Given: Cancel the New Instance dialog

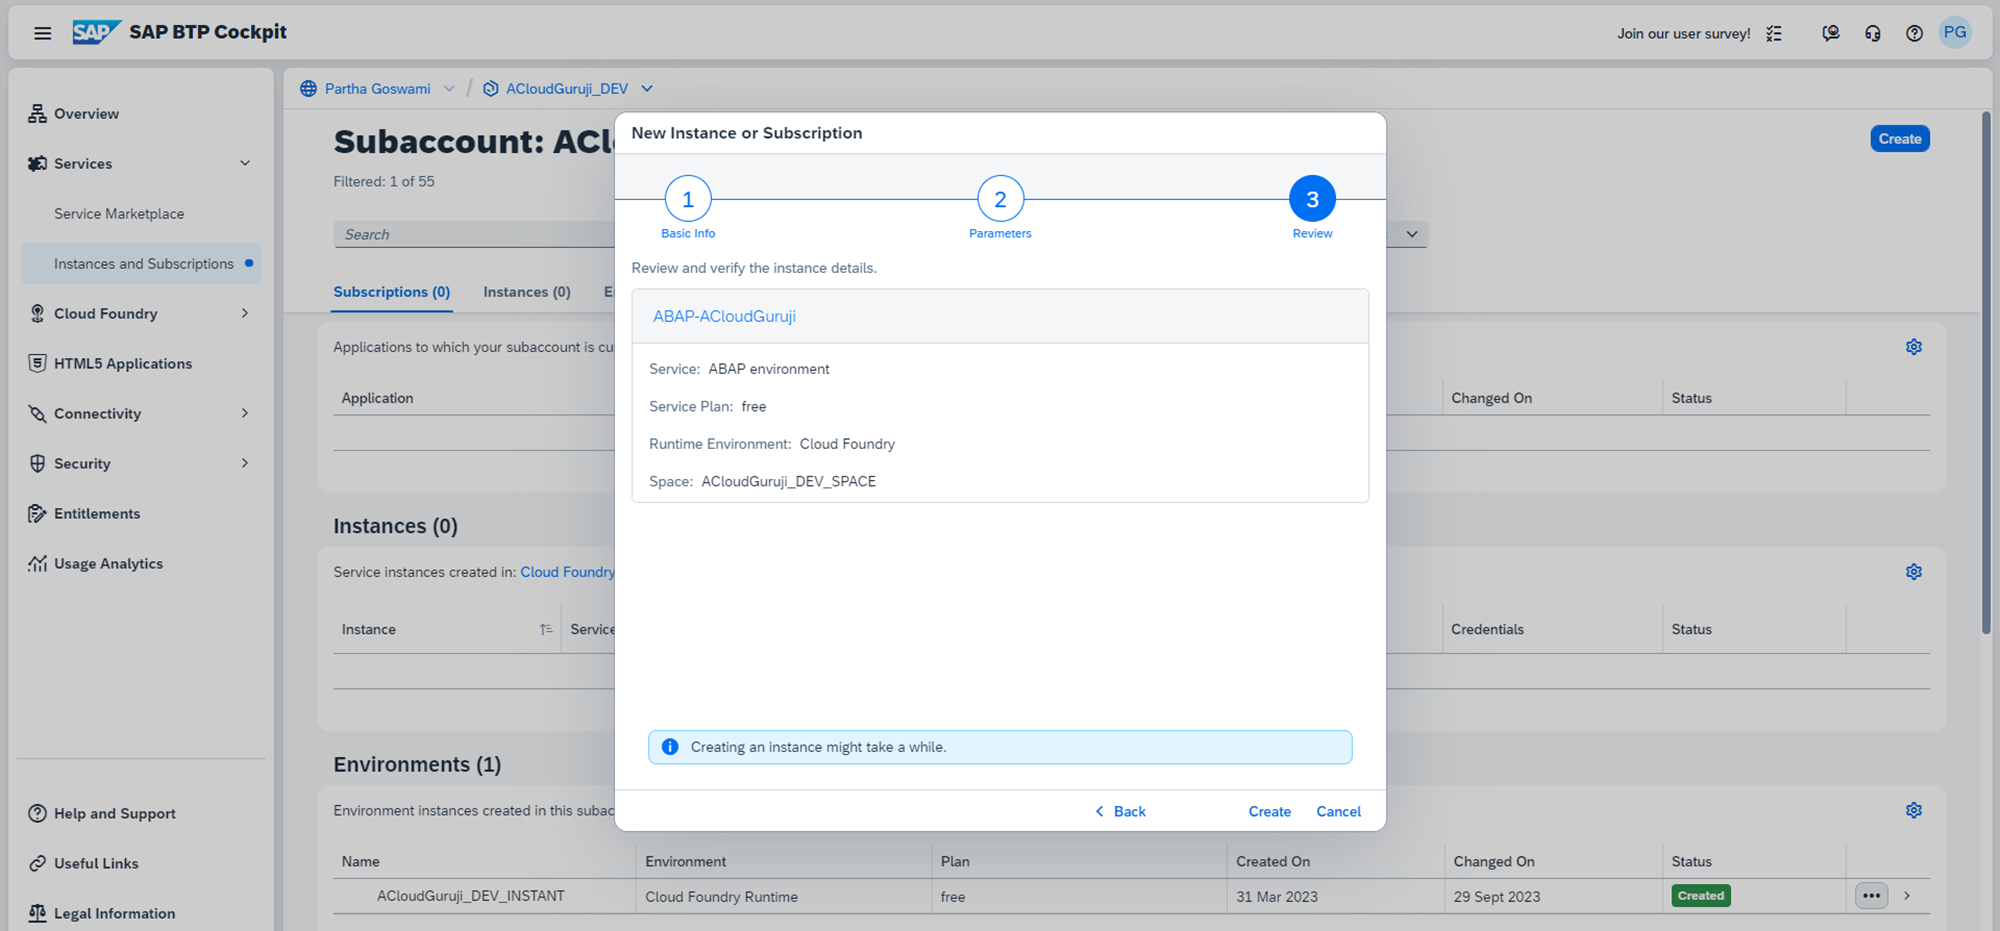Looking at the screenshot, I should (1338, 811).
